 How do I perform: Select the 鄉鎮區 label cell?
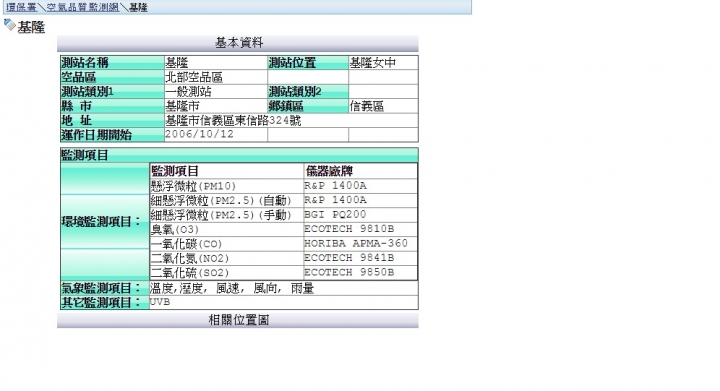(x=308, y=106)
